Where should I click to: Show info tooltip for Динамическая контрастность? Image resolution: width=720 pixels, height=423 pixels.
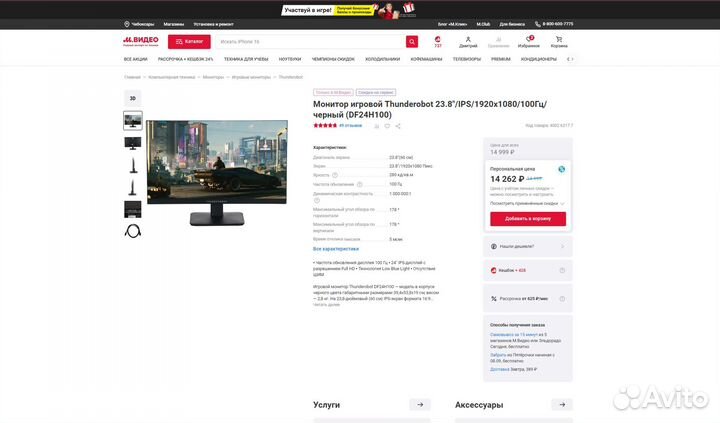coord(316,200)
